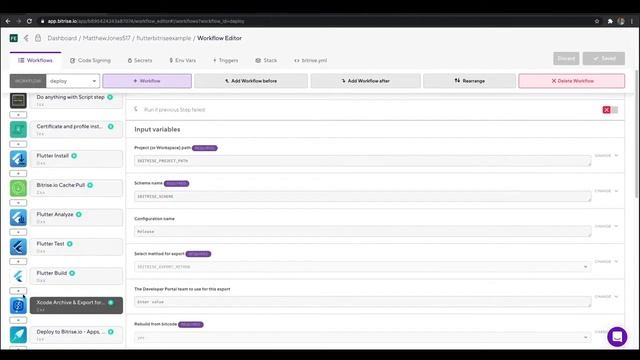Click the browser back arrow

pyautogui.click(x=8, y=21)
